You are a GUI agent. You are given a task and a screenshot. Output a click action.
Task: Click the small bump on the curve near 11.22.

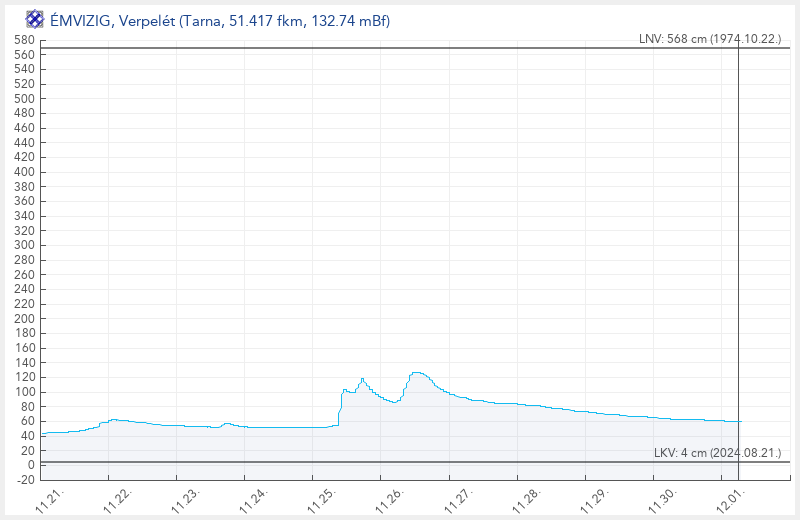tap(114, 420)
